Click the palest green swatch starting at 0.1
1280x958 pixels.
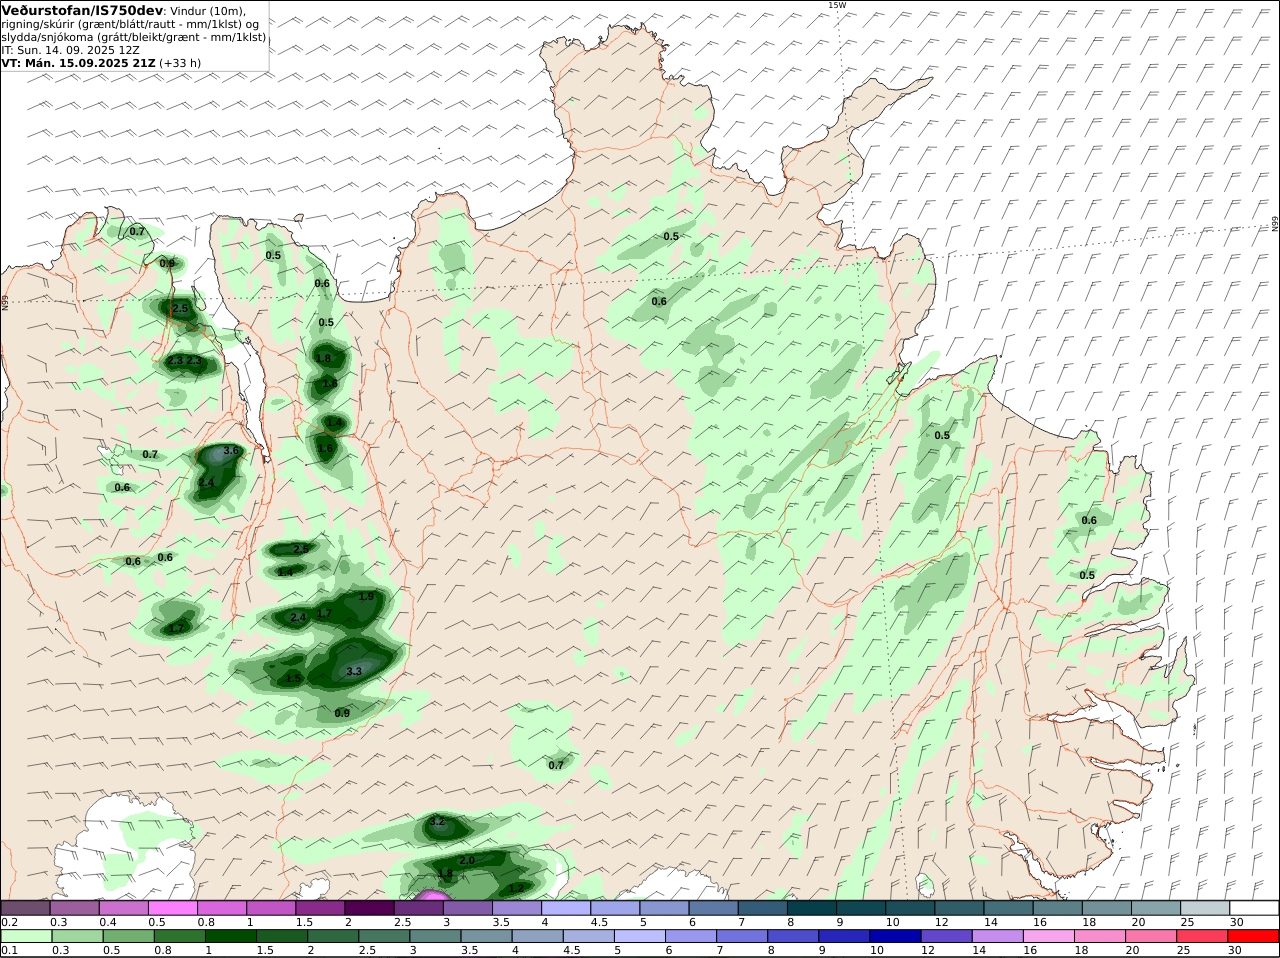tap(26, 936)
